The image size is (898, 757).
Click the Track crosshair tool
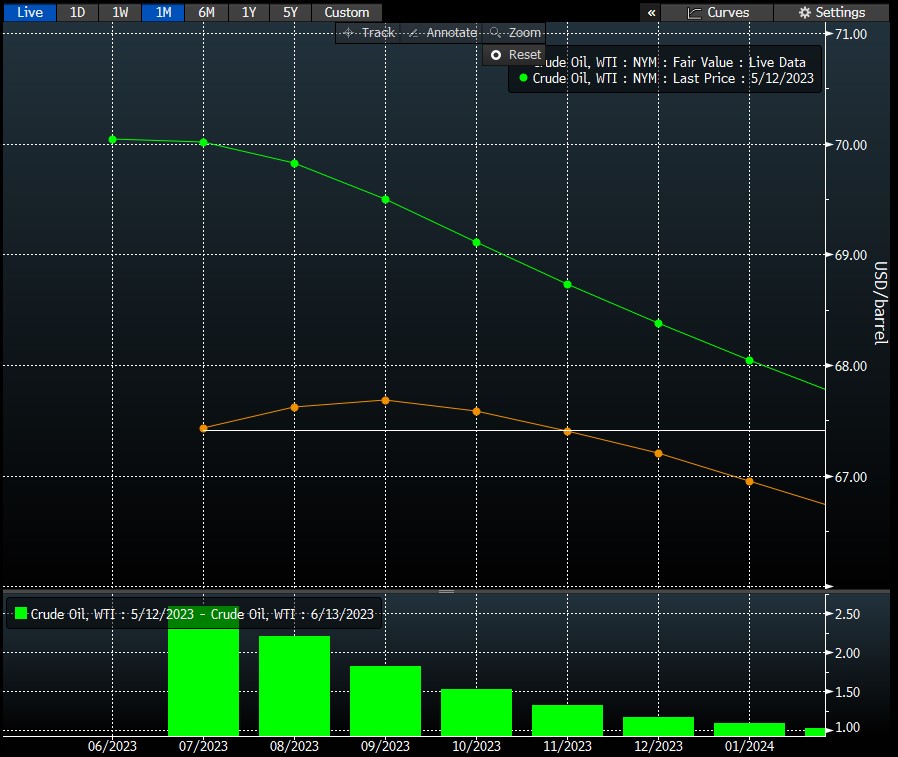point(368,33)
